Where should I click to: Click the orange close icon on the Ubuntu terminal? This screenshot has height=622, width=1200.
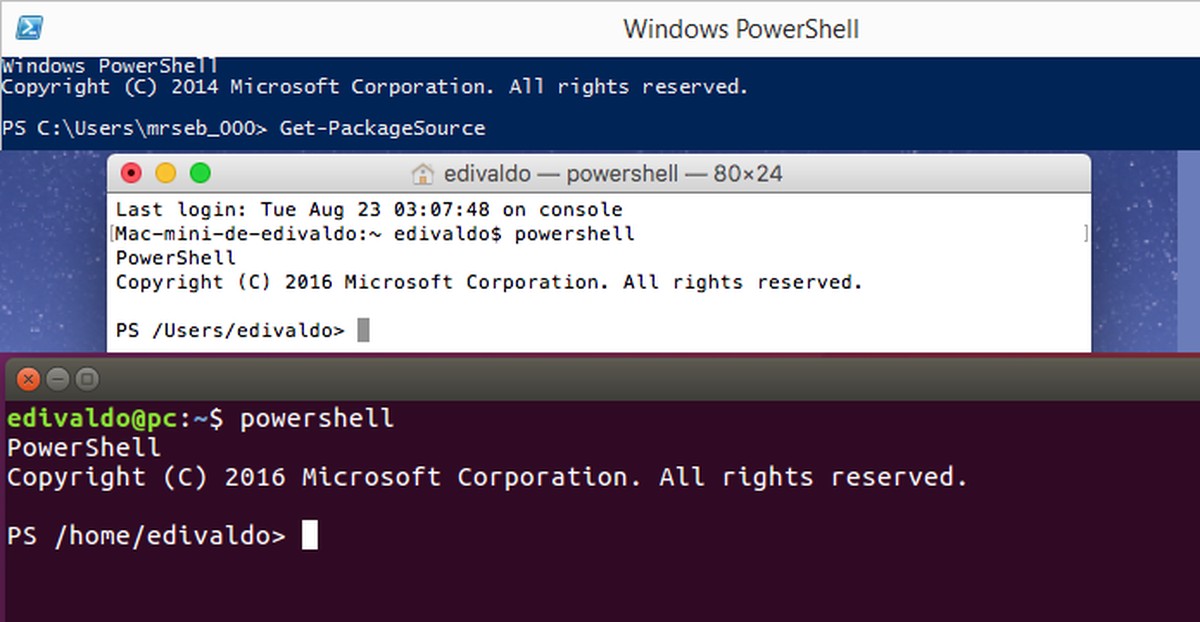26,379
